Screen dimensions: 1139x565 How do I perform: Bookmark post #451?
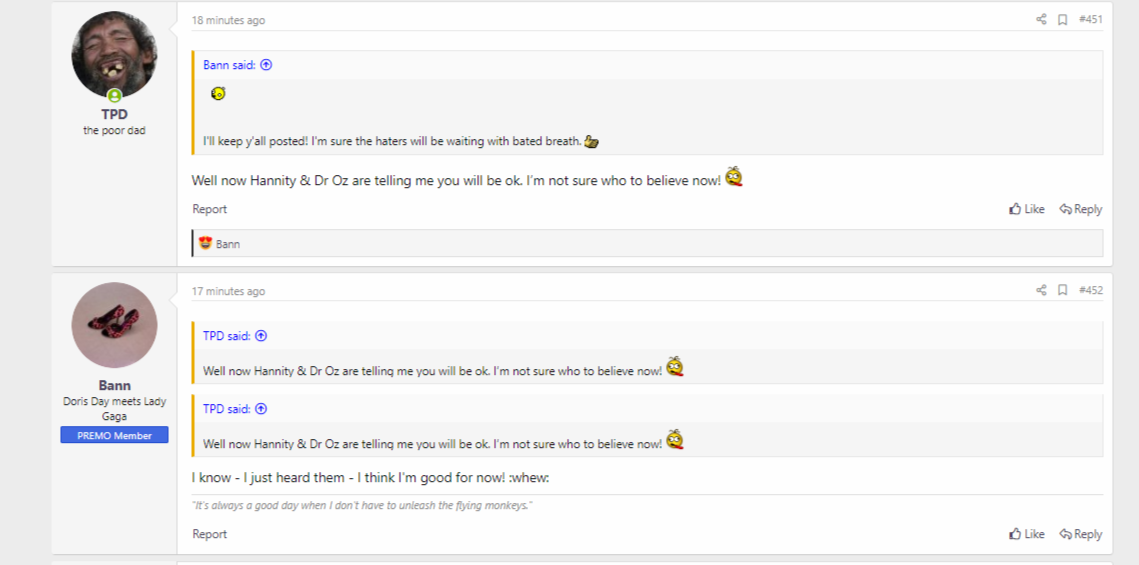point(1062,20)
